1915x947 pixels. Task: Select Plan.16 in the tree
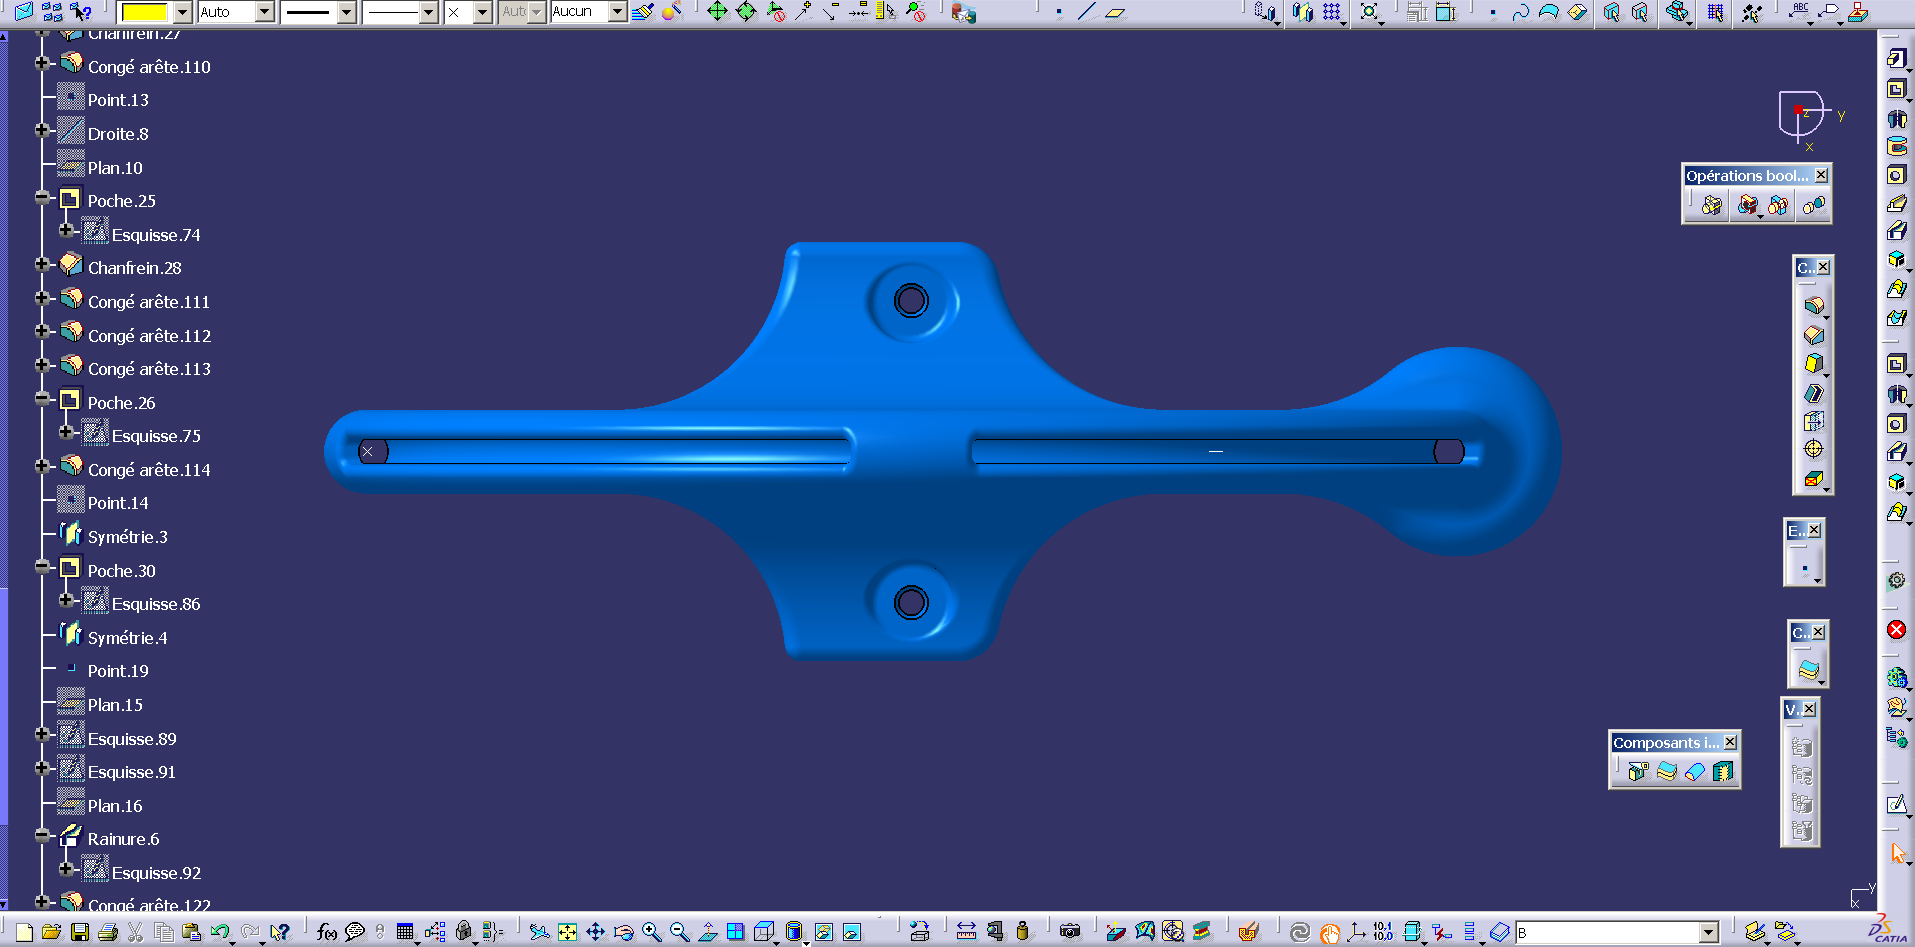click(115, 806)
